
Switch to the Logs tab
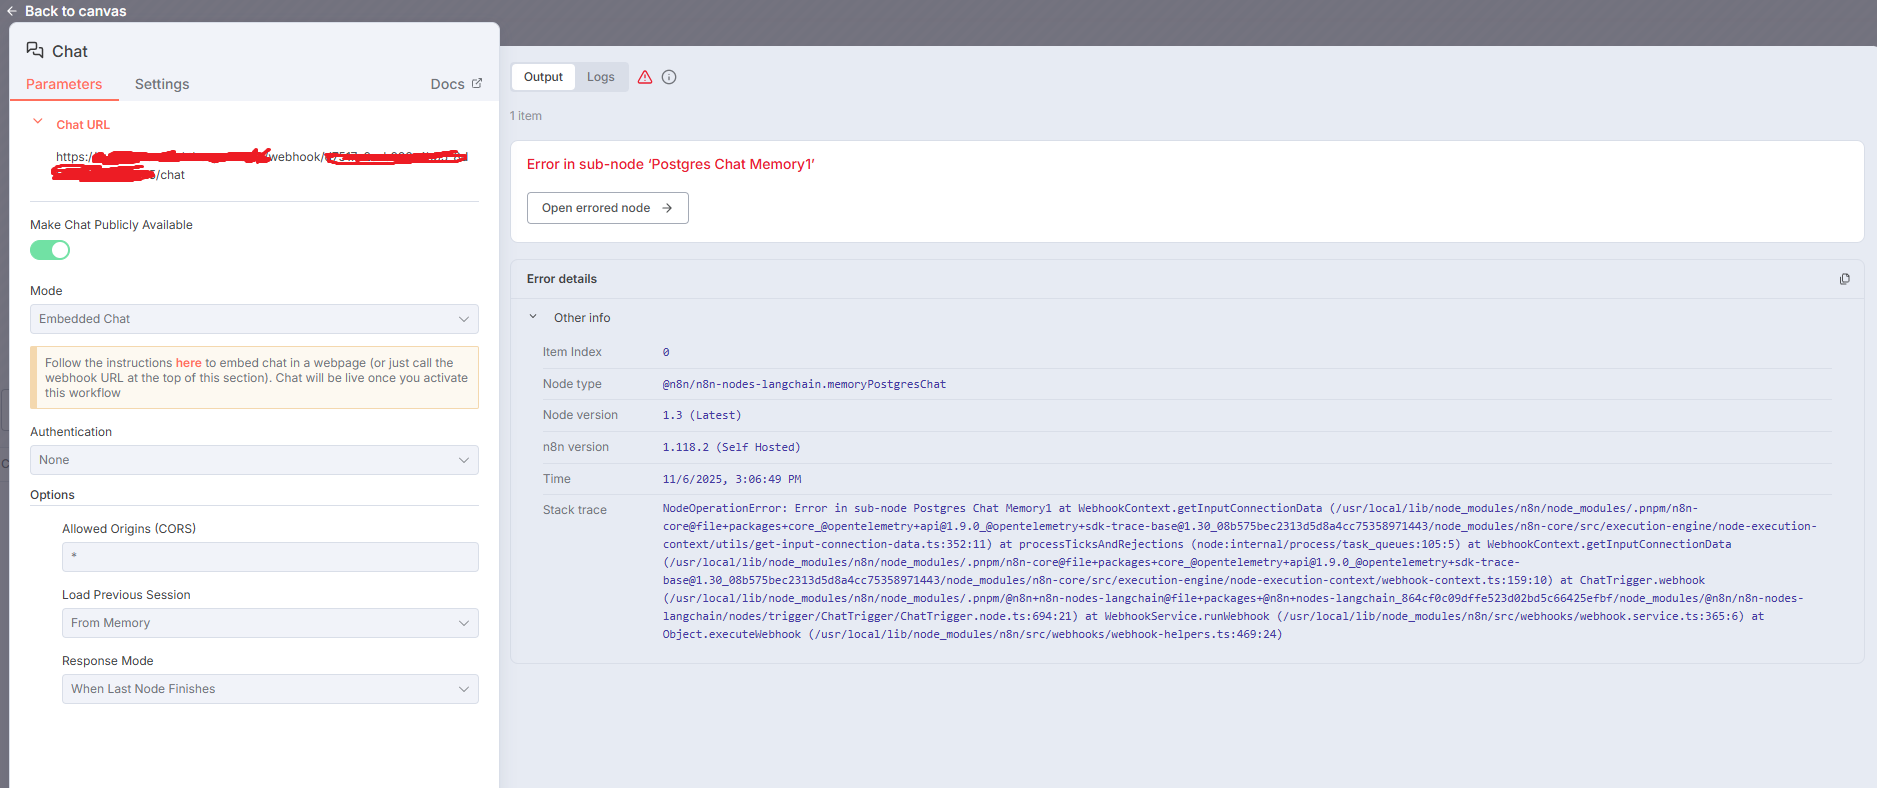pyautogui.click(x=600, y=77)
